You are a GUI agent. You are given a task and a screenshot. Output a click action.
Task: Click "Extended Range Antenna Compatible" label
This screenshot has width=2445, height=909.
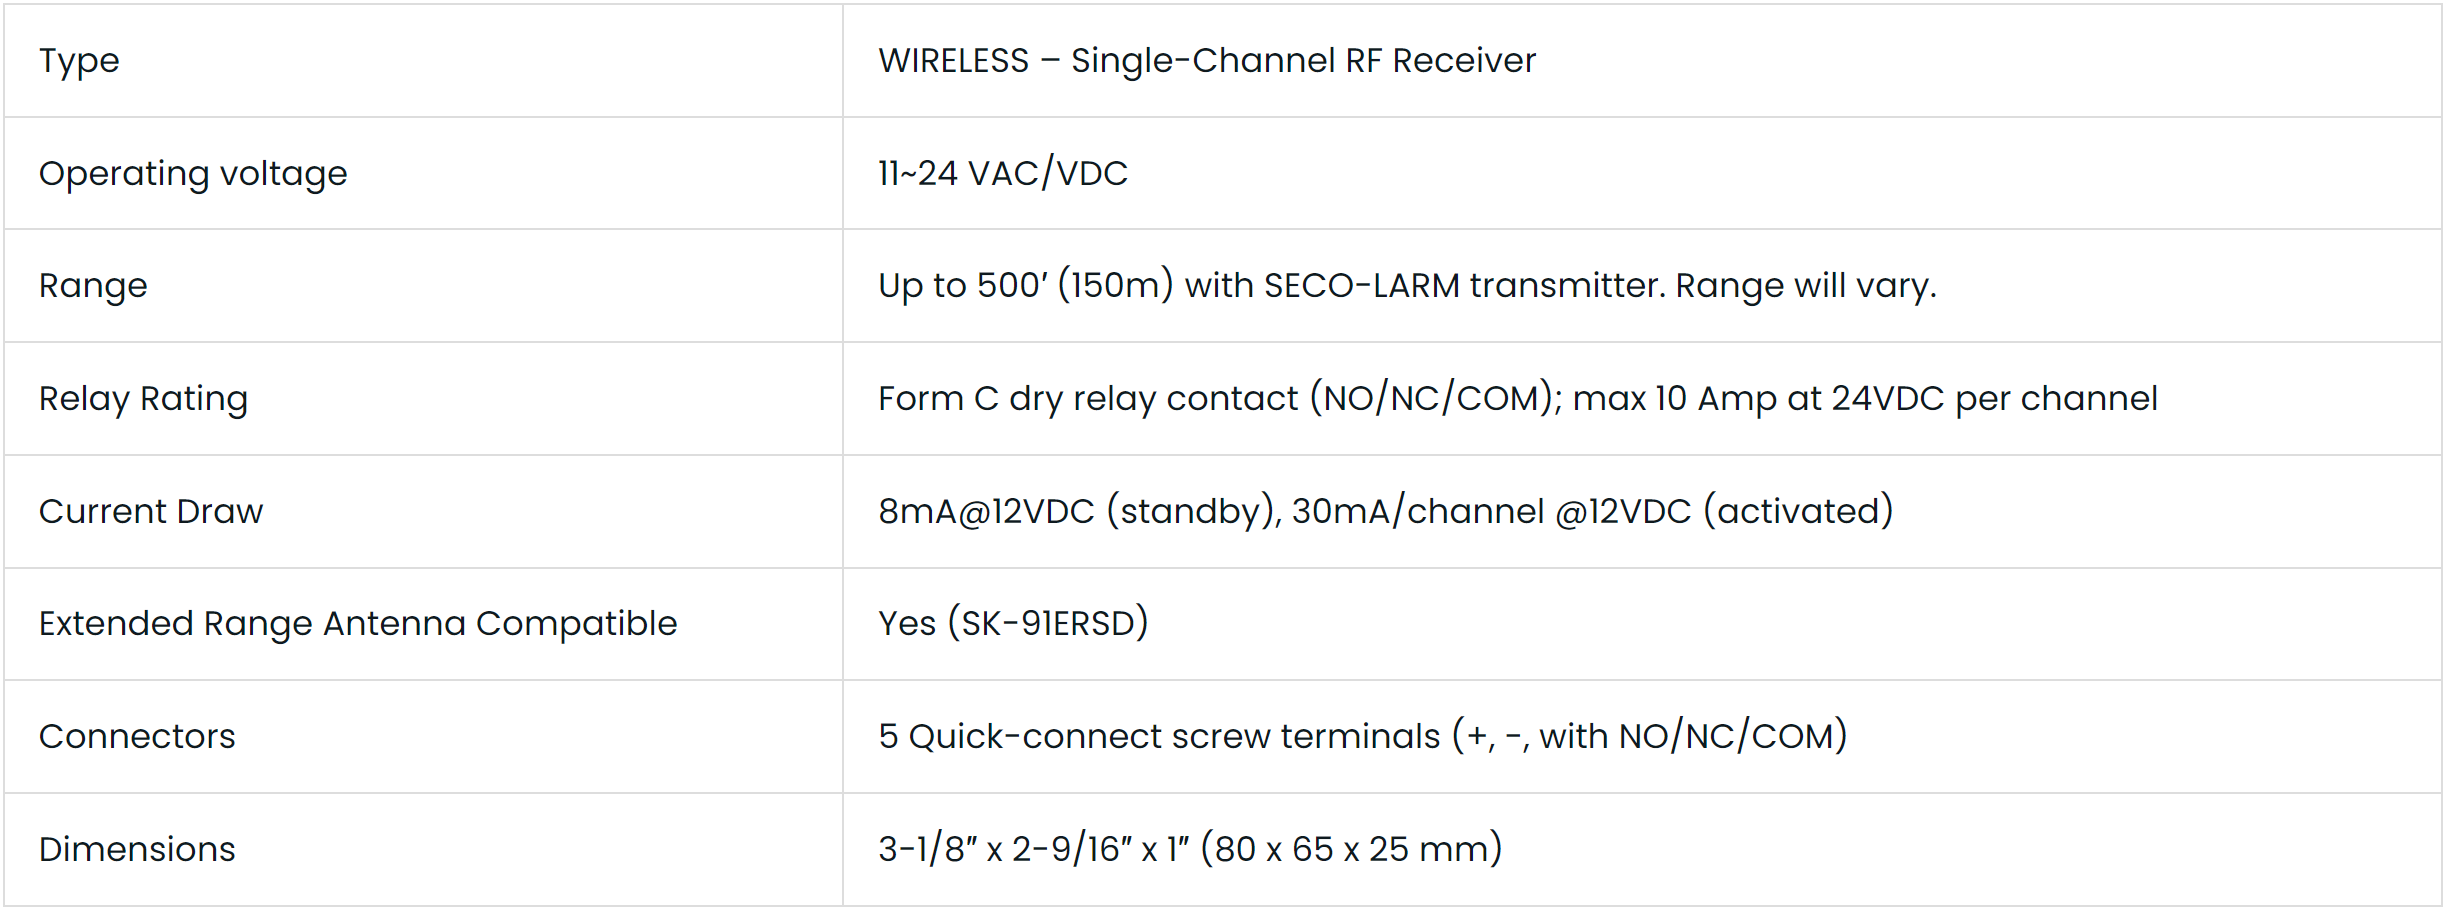tap(358, 624)
